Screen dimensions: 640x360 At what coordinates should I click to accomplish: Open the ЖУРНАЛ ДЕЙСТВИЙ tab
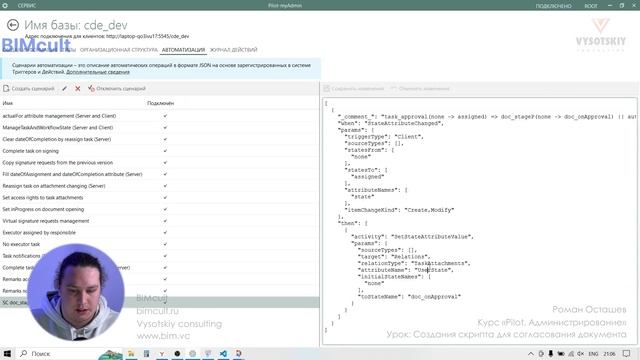233,50
